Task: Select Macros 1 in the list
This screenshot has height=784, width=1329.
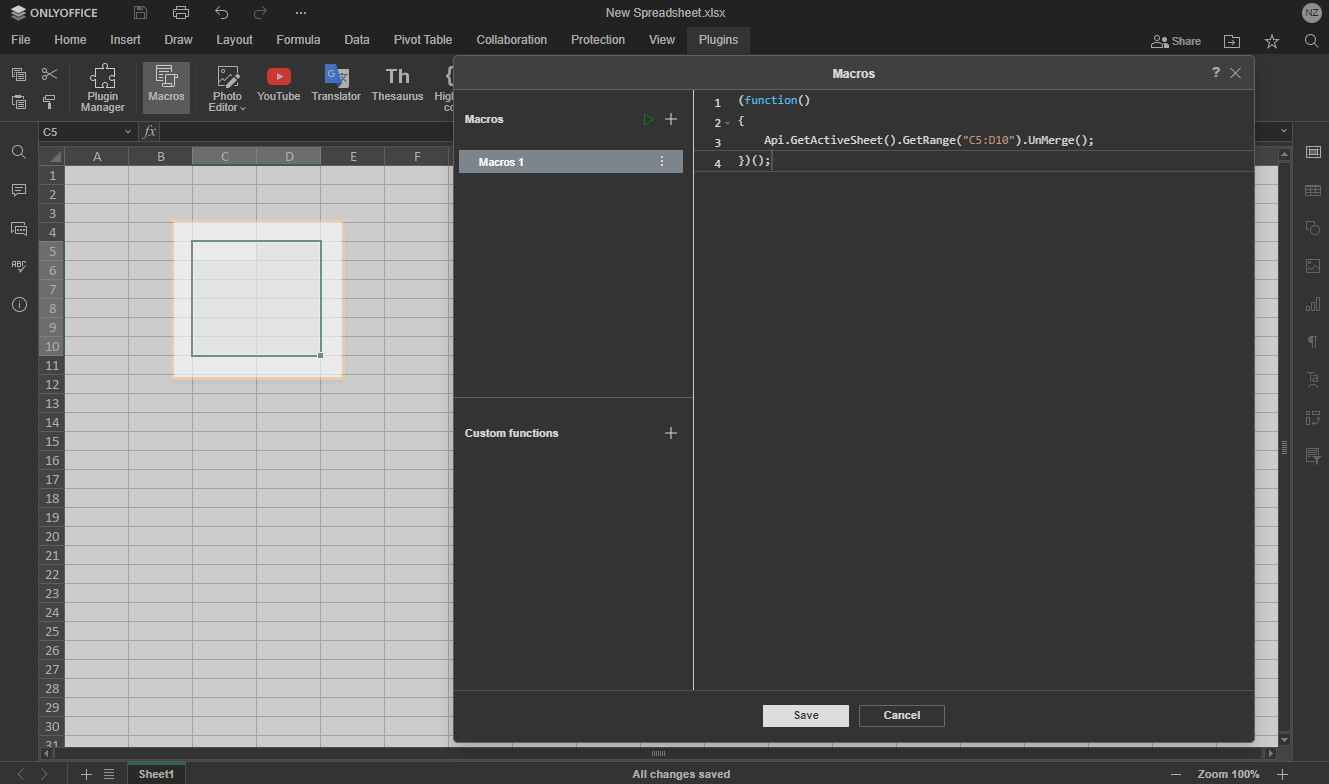Action: coord(571,162)
